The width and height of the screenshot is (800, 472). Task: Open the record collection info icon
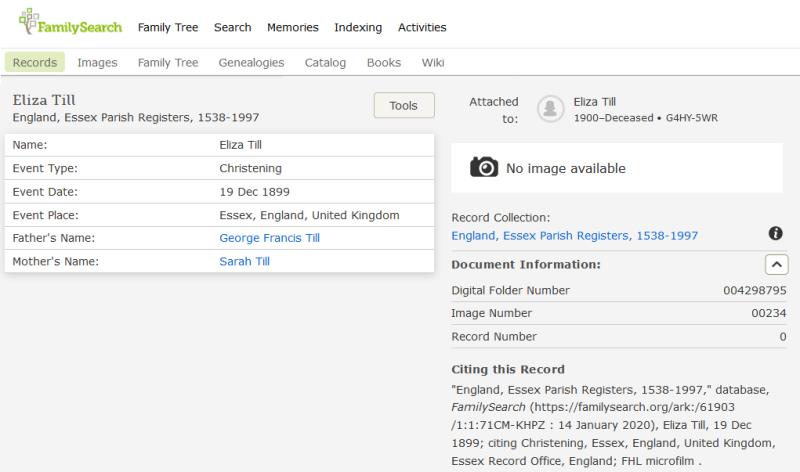click(775, 233)
